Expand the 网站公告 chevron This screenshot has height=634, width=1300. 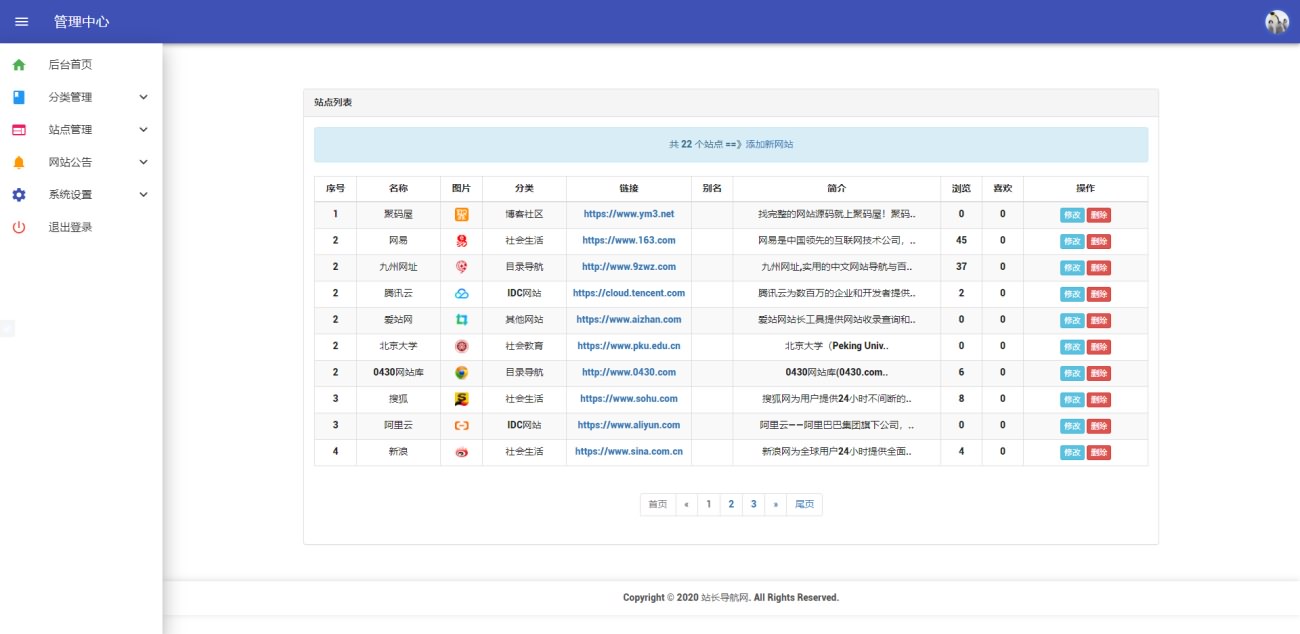coord(143,162)
